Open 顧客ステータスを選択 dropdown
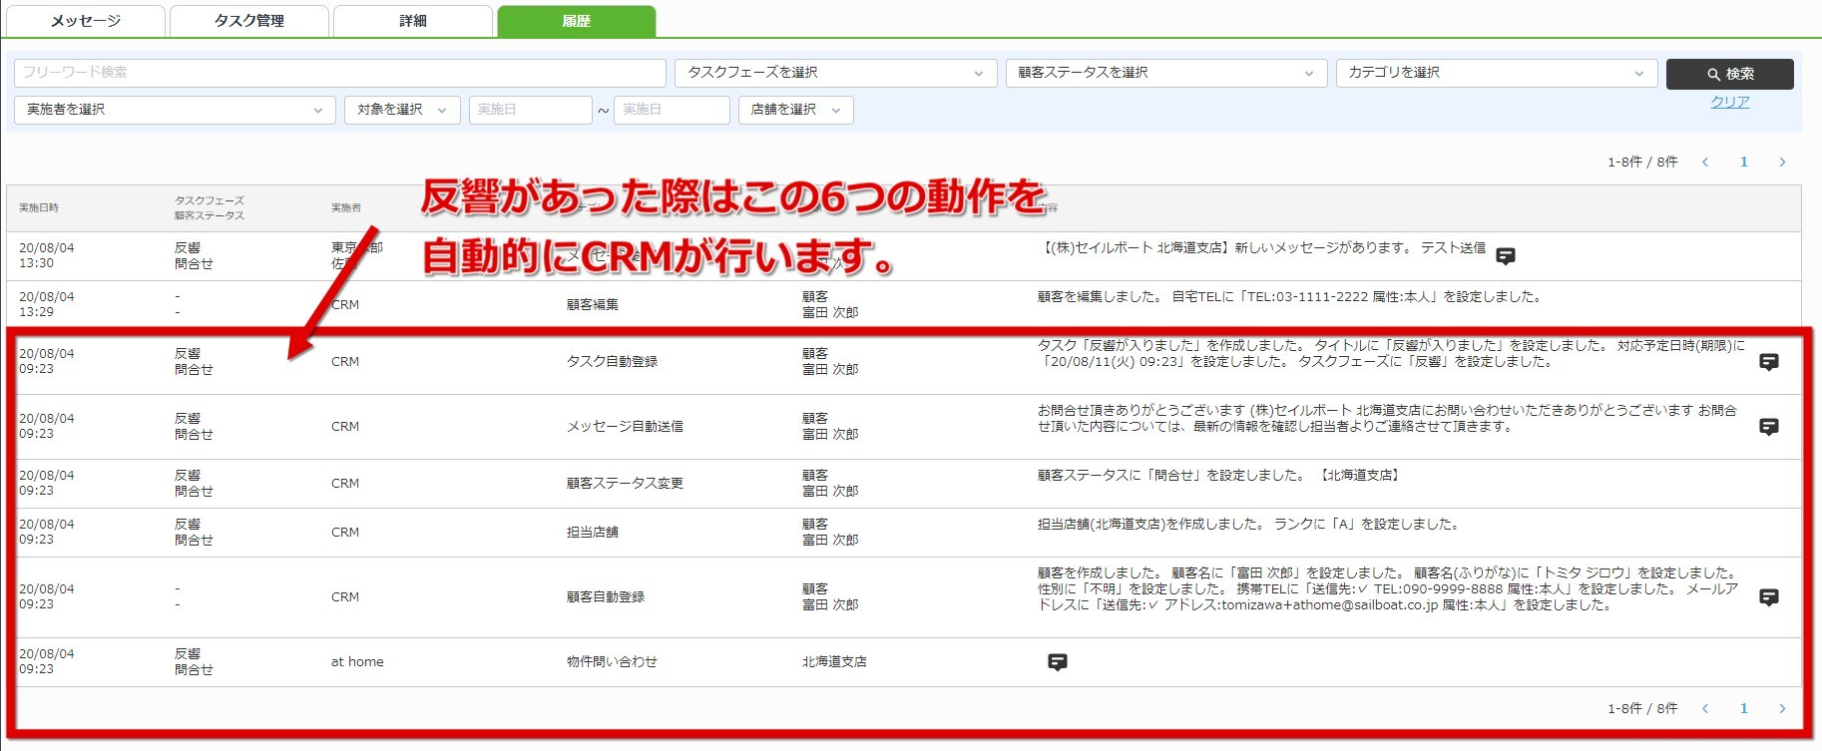This screenshot has width=1822, height=751. [x=1166, y=73]
